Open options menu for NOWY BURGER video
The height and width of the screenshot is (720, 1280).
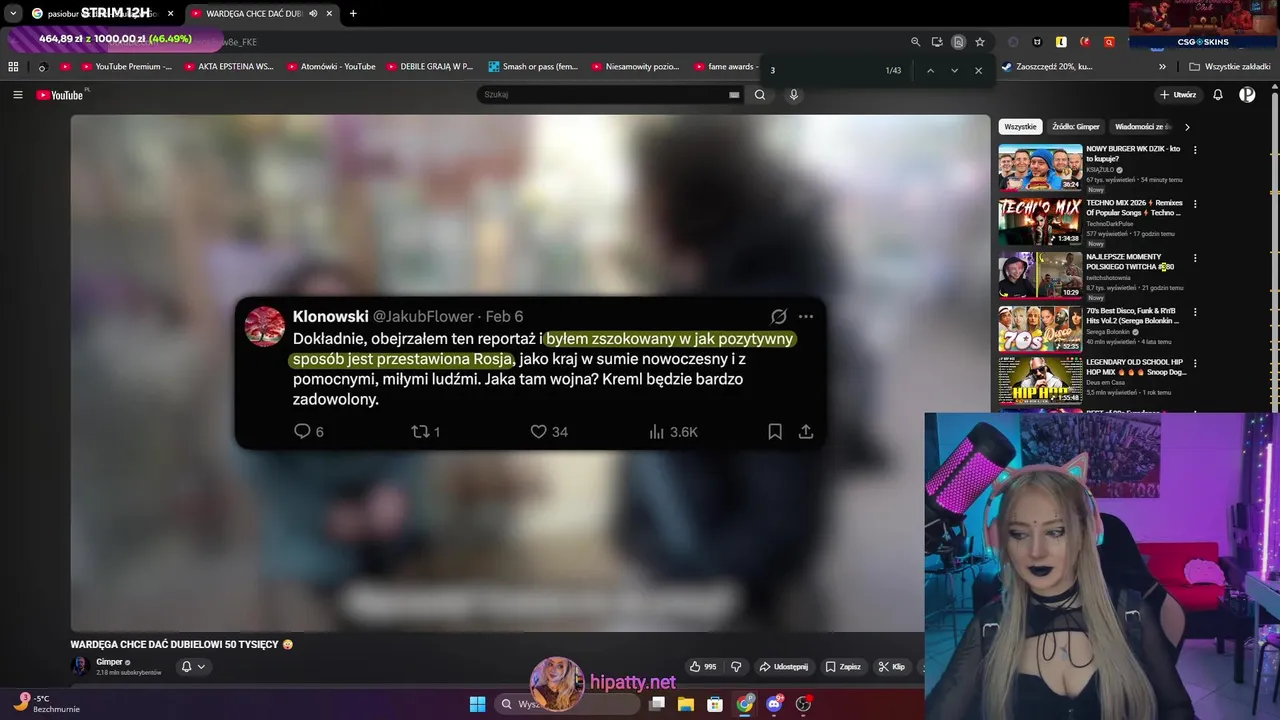pyautogui.click(x=1195, y=150)
